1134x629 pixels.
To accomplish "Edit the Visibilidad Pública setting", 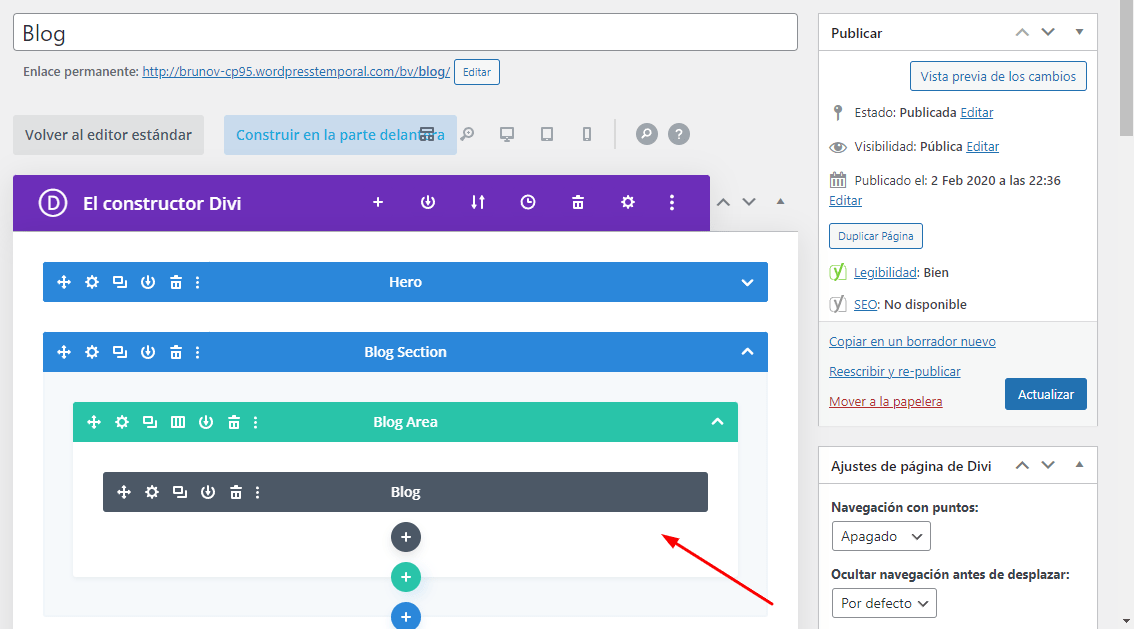I will (x=982, y=147).
